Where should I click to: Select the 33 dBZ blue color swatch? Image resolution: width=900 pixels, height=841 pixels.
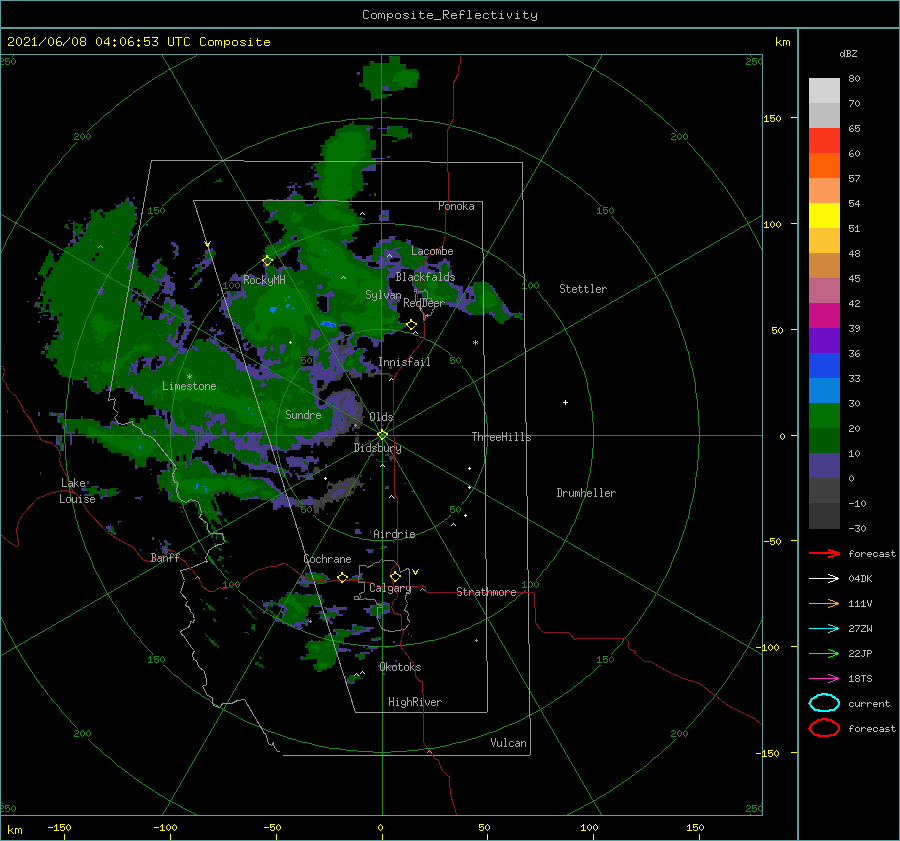pos(824,365)
